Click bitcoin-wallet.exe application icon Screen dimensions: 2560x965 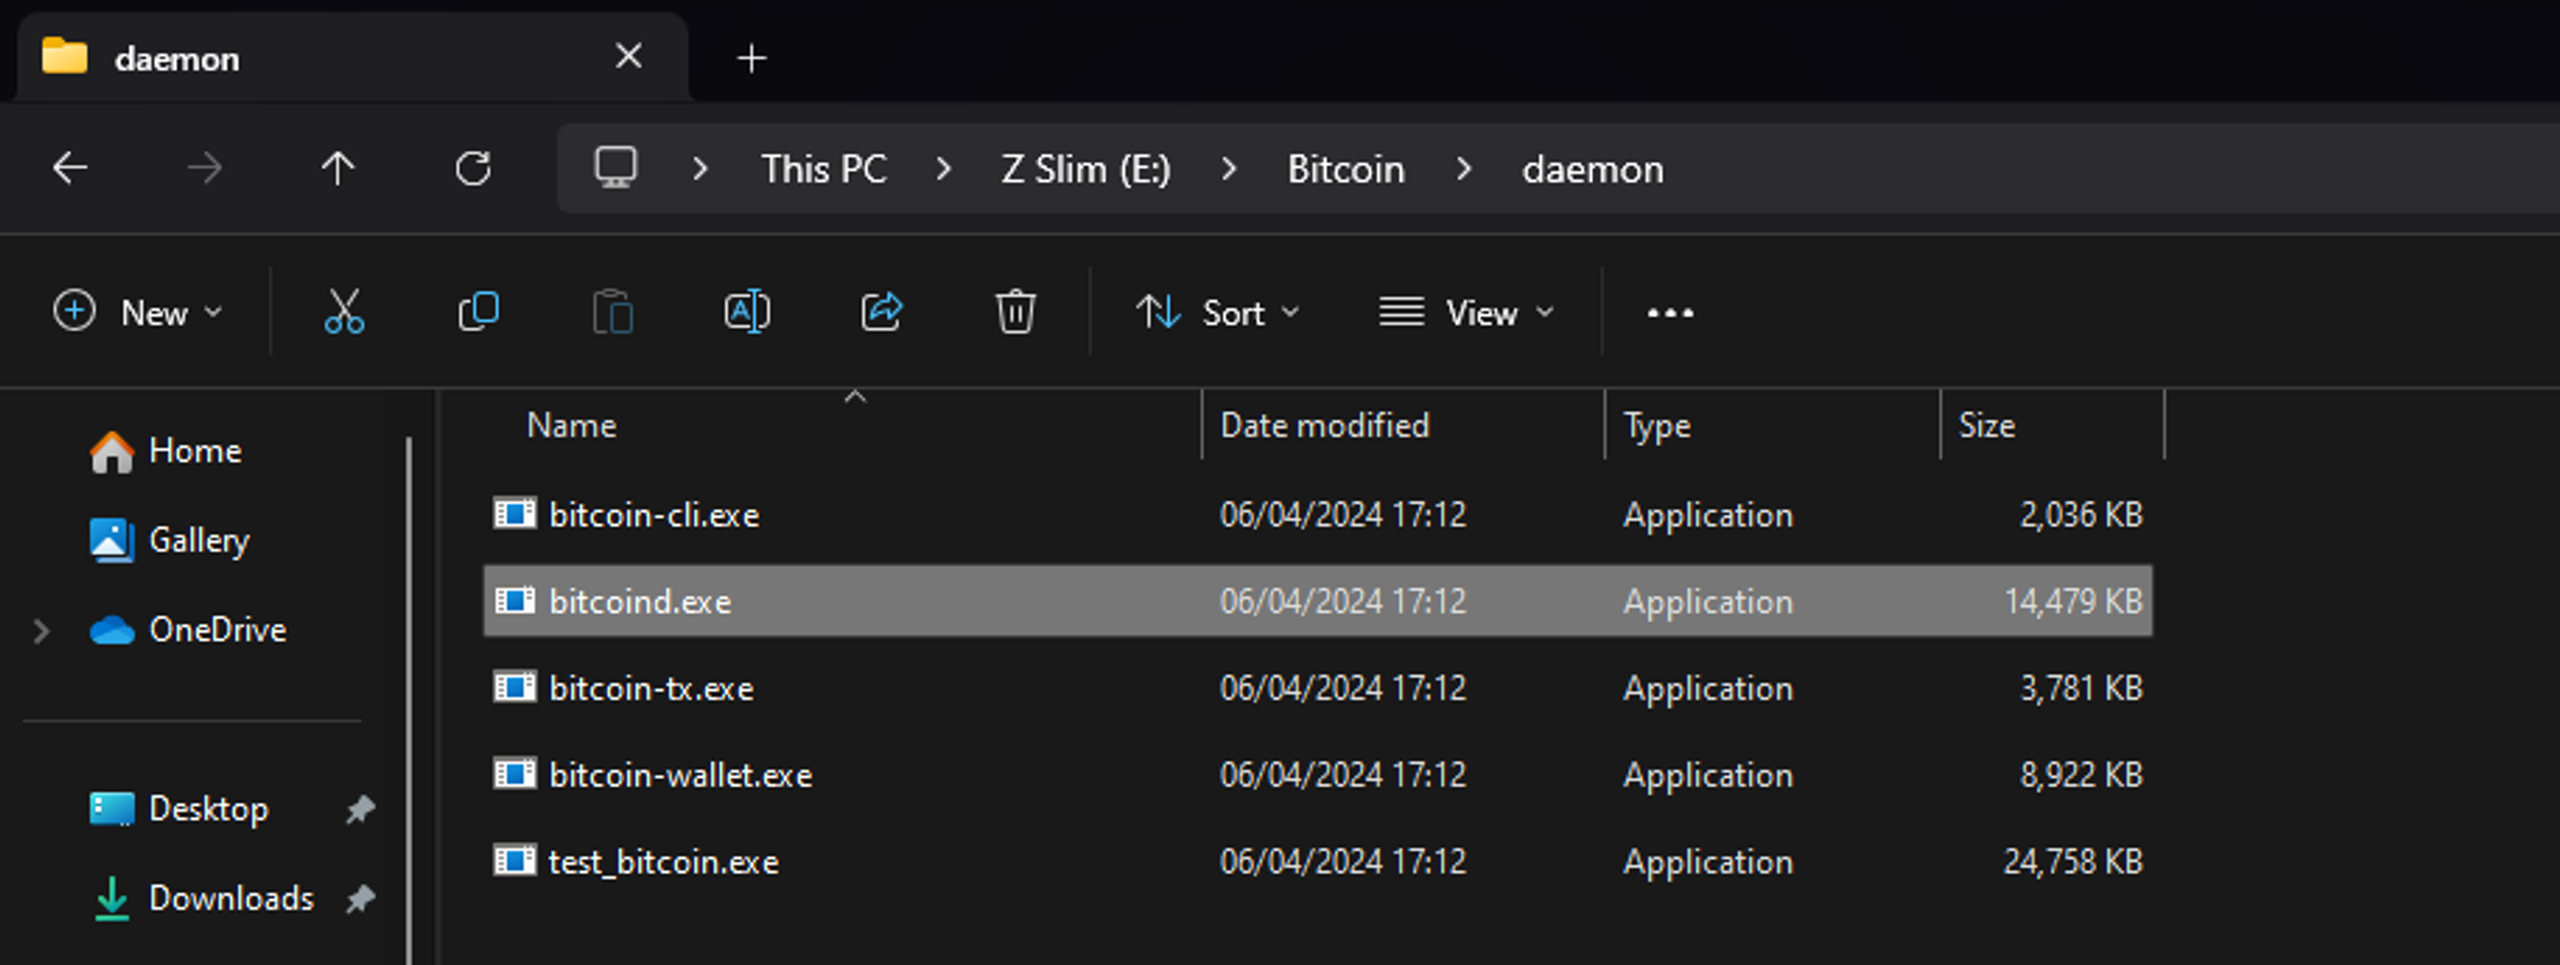[x=515, y=775]
